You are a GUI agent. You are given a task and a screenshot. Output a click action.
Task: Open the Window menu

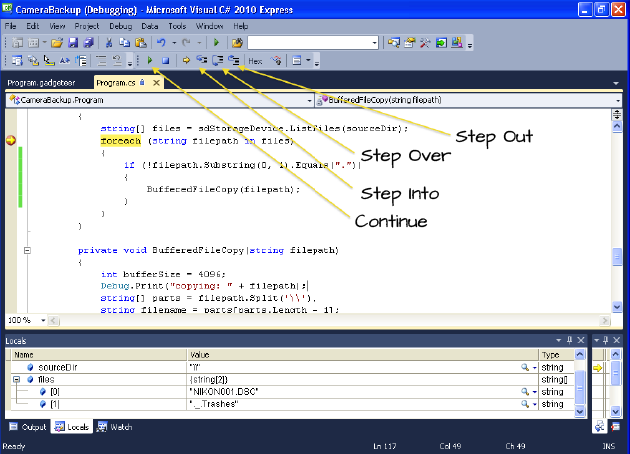209,26
